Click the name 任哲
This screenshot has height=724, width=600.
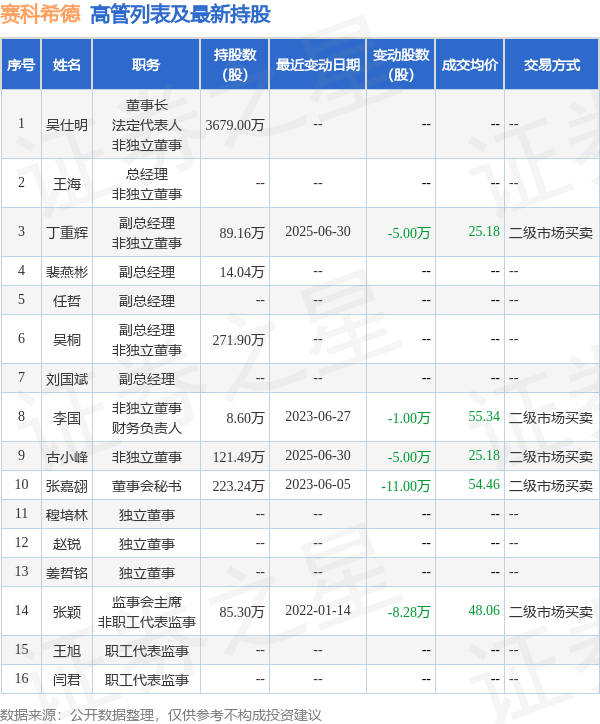(67, 301)
